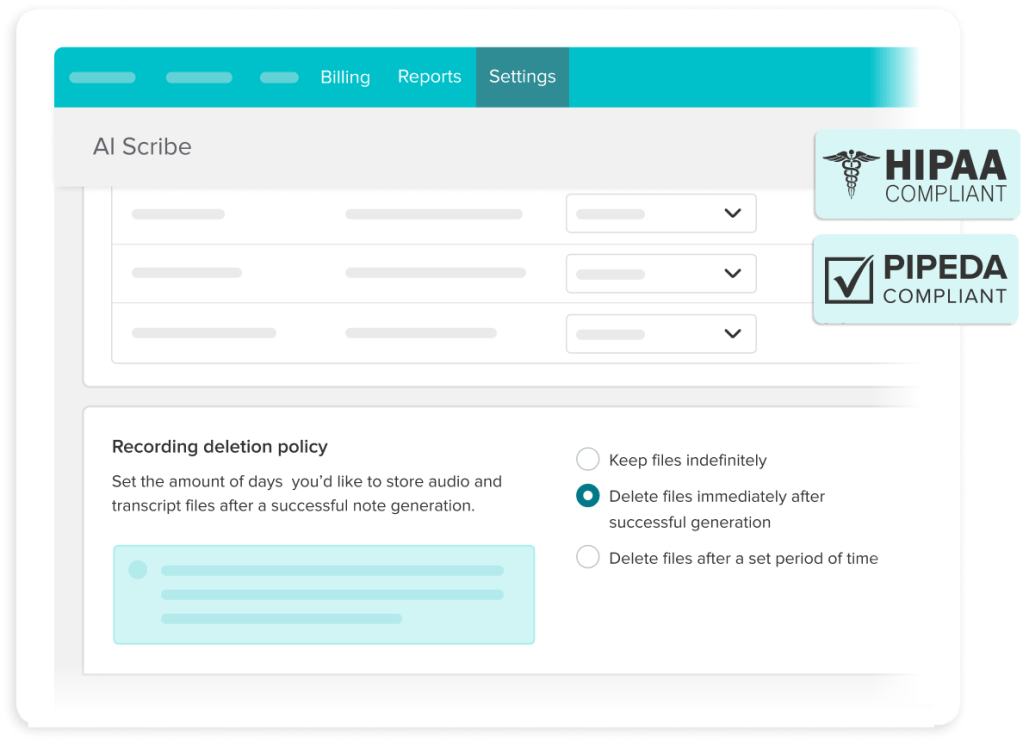
Task: Click the Recording deletion policy heading
Action: coord(220,447)
